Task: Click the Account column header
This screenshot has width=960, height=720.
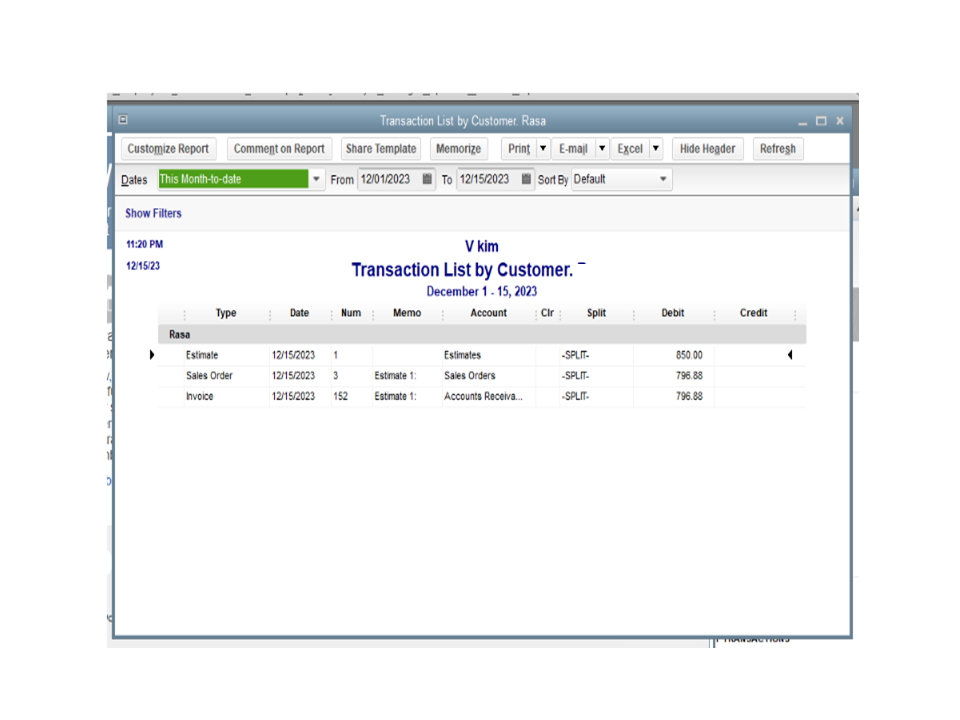Action: coord(489,313)
